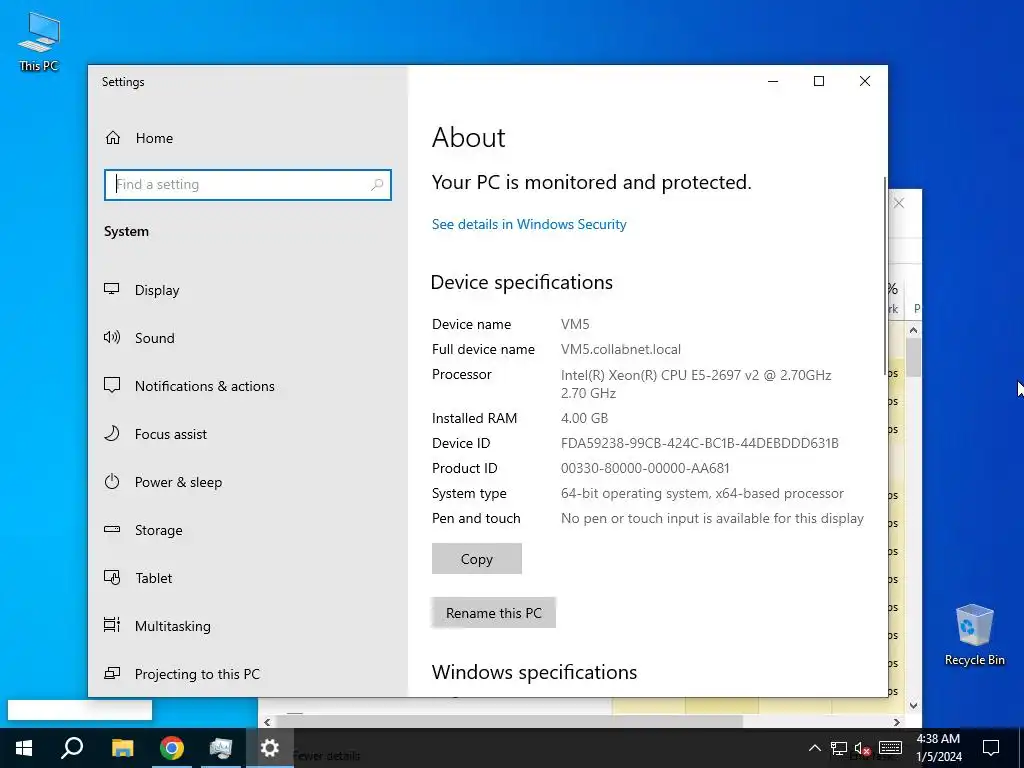The height and width of the screenshot is (768, 1024).
Task: Select the Device ID value text
Action: click(x=699, y=443)
